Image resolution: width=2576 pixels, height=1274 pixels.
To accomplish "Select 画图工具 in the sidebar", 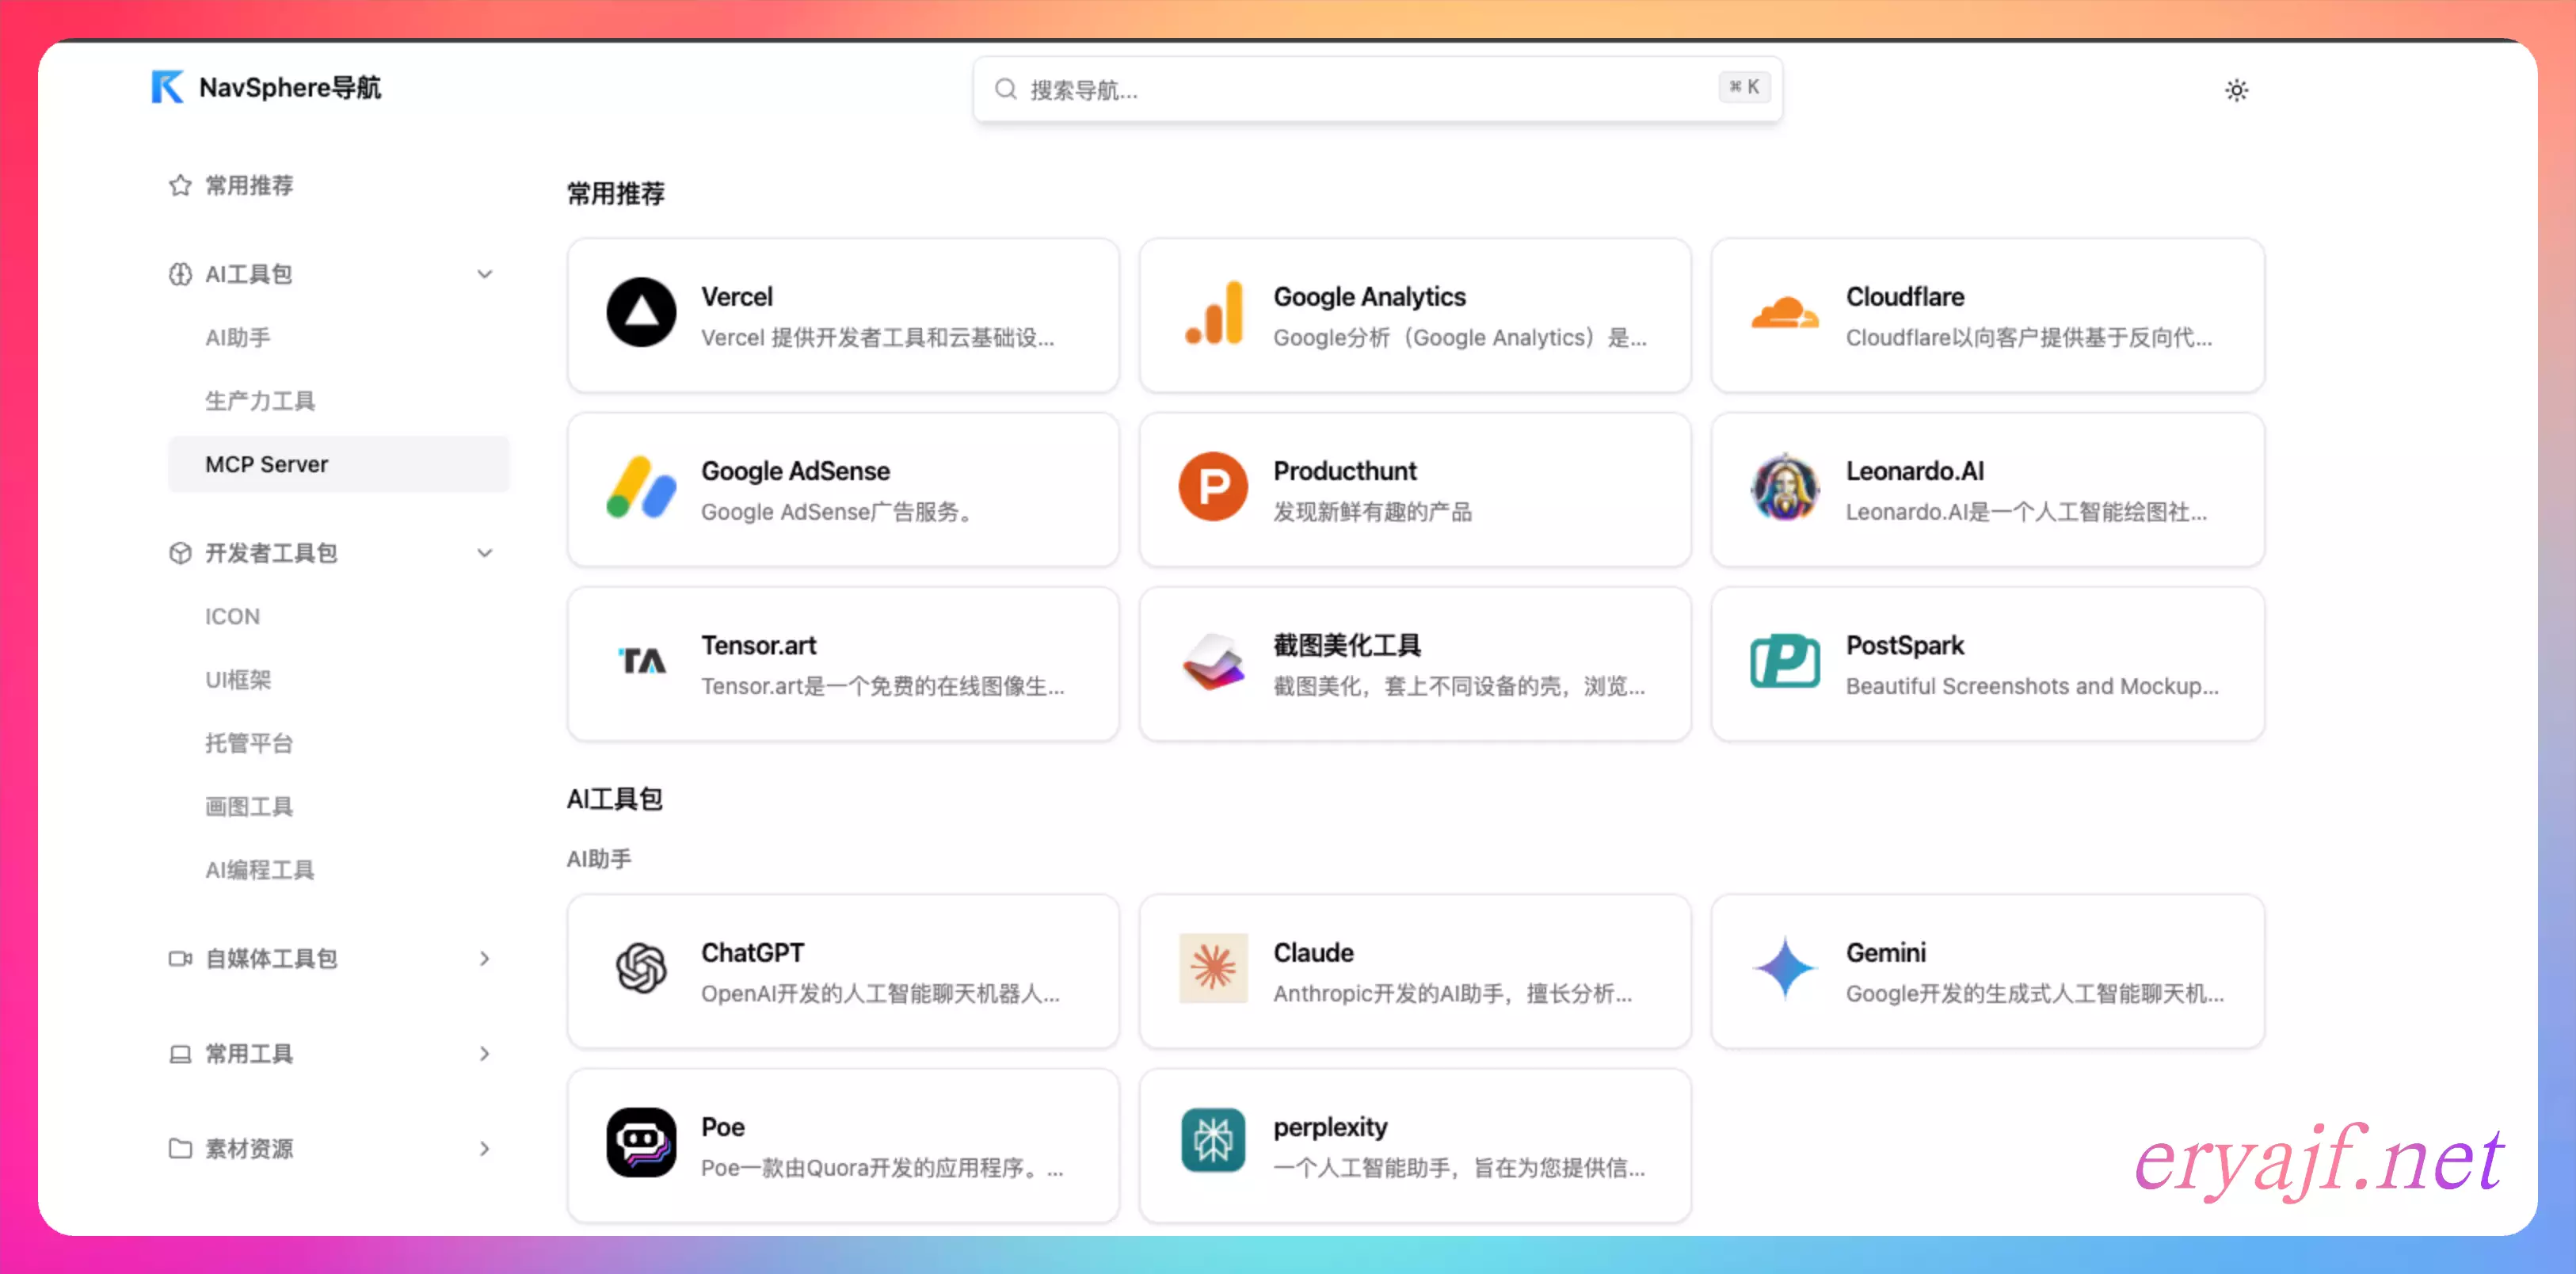I will [x=249, y=807].
